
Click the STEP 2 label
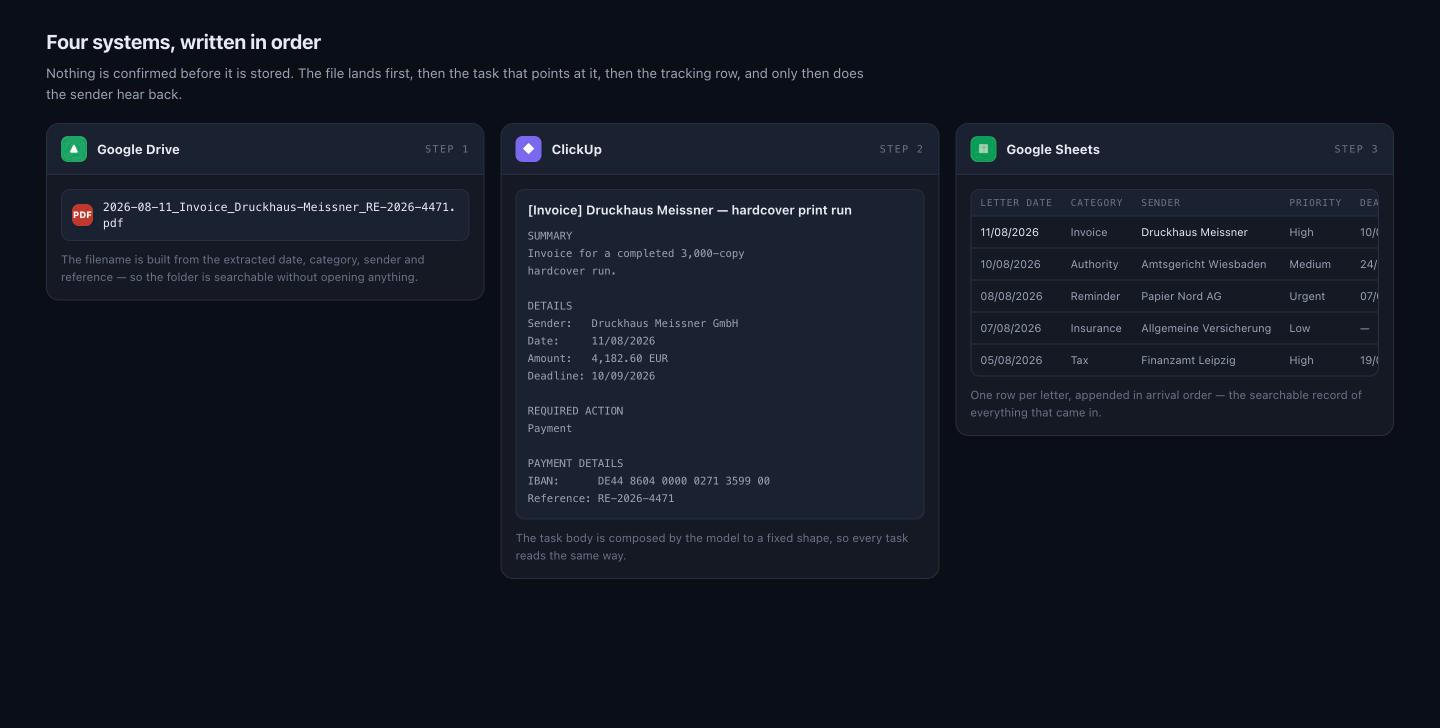[x=902, y=149]
